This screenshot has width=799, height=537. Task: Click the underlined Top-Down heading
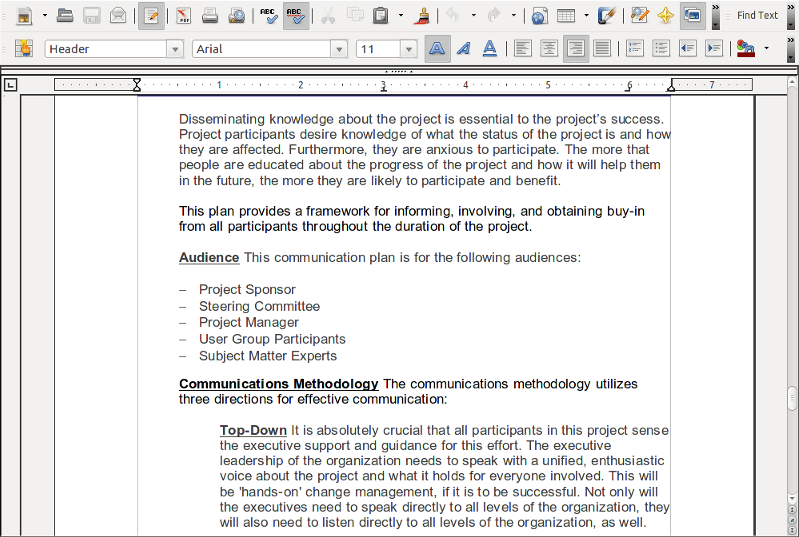tap(253, 431)
